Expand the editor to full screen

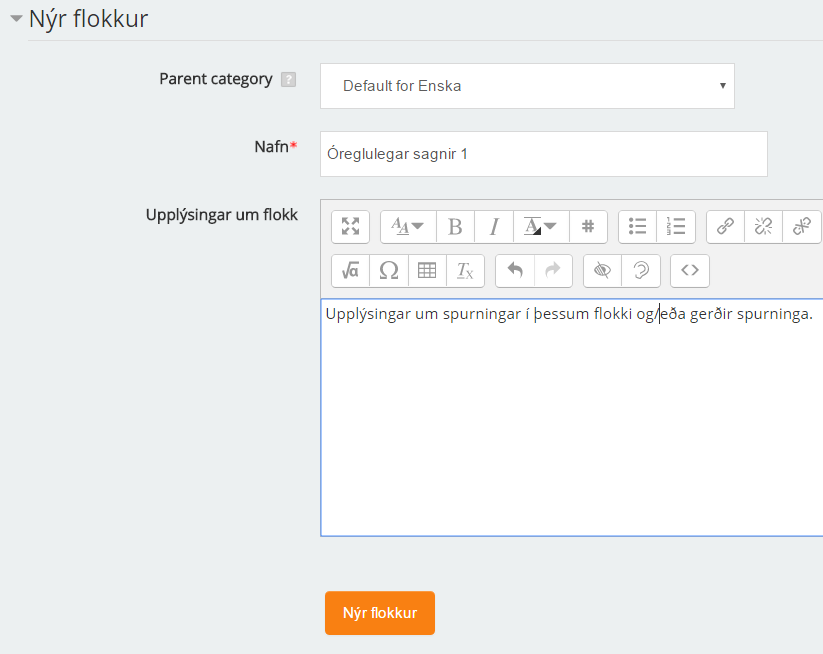(x=350, y=227)
